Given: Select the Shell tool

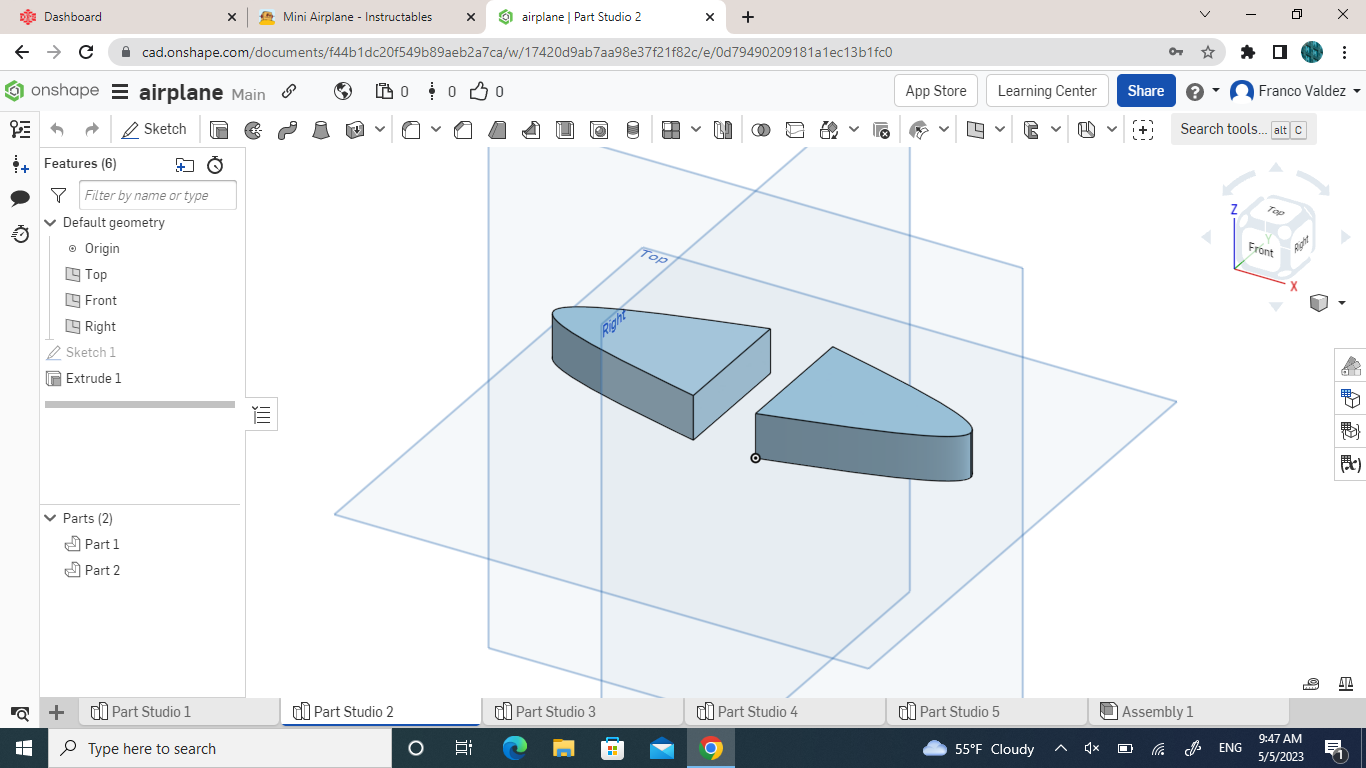Looking at the screenshot, I should (565, 130).
